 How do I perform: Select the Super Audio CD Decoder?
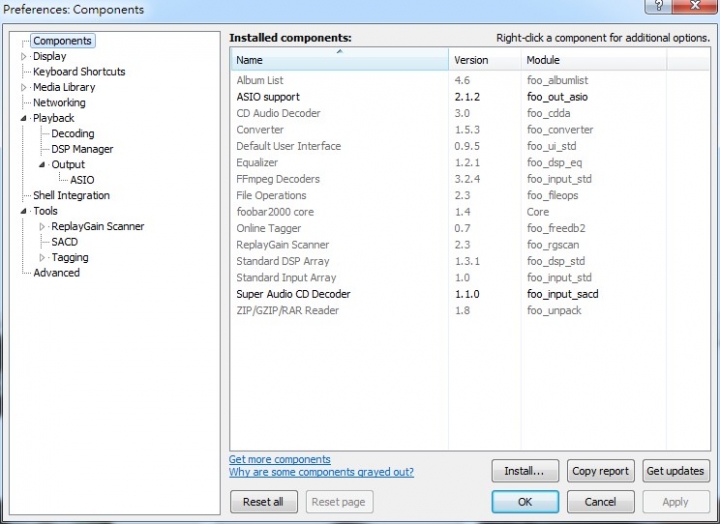tap(470, 294)
